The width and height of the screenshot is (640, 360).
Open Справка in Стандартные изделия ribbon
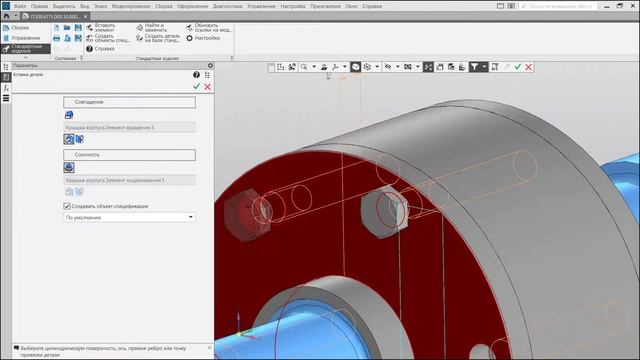pos(100,49)
